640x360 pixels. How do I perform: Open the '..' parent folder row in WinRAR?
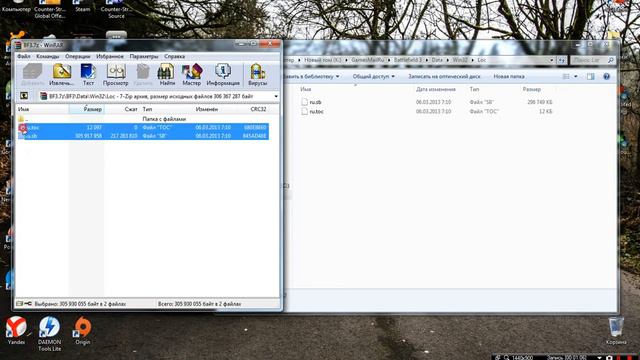142,119
